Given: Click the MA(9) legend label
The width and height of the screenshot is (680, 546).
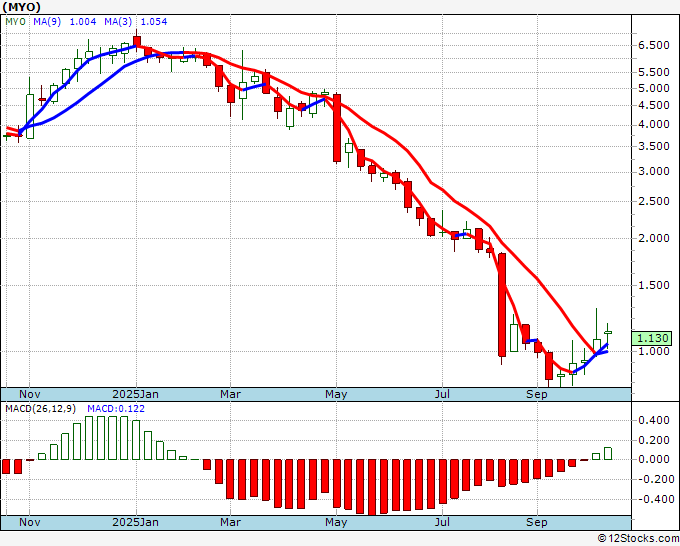Looking at the screenshot, I should [47, 22].
